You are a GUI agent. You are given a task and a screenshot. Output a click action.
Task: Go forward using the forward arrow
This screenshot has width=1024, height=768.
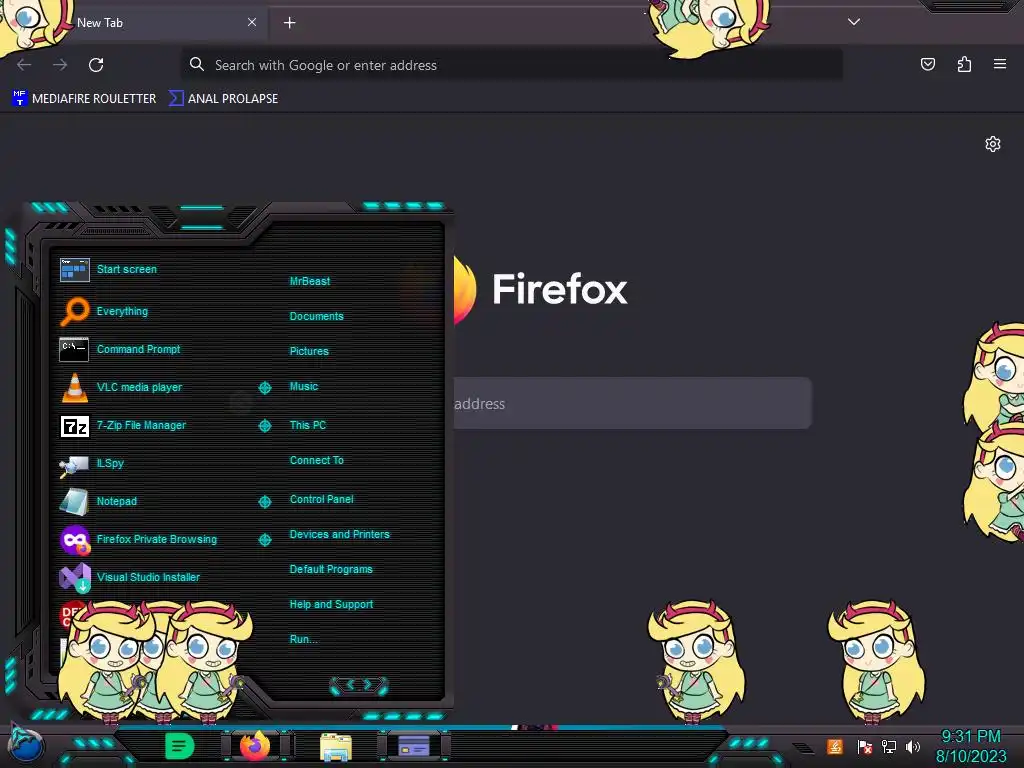click(60, 65)
